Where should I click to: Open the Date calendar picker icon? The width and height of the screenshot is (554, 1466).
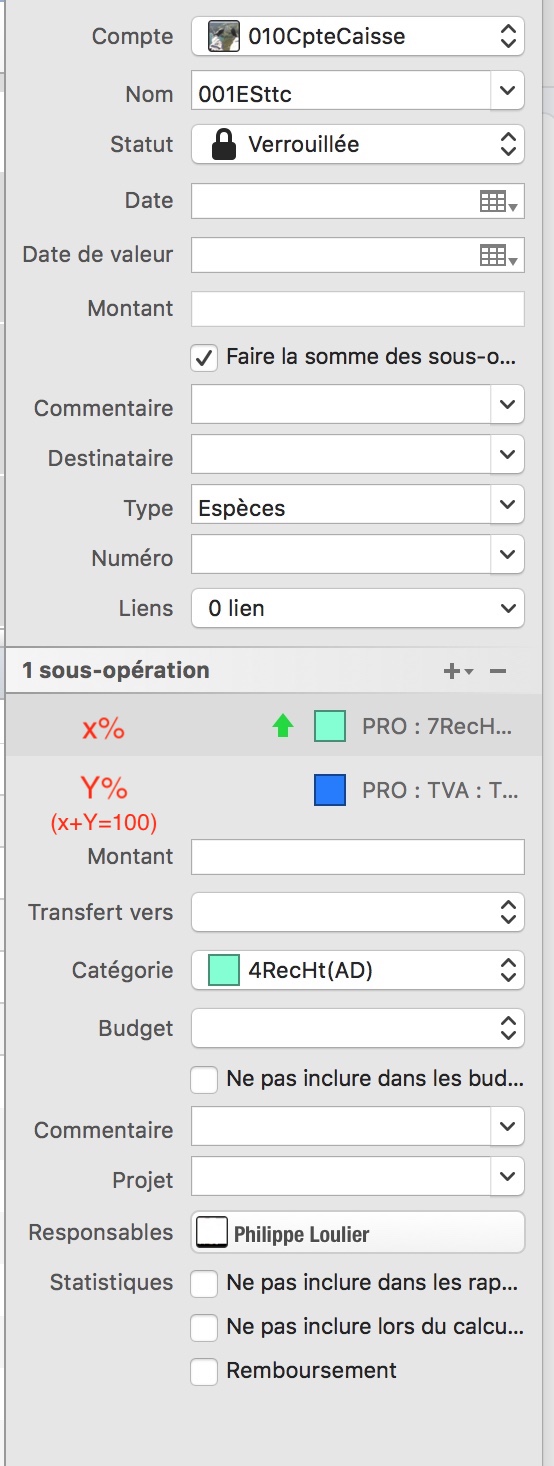click(x=497, y=201)
